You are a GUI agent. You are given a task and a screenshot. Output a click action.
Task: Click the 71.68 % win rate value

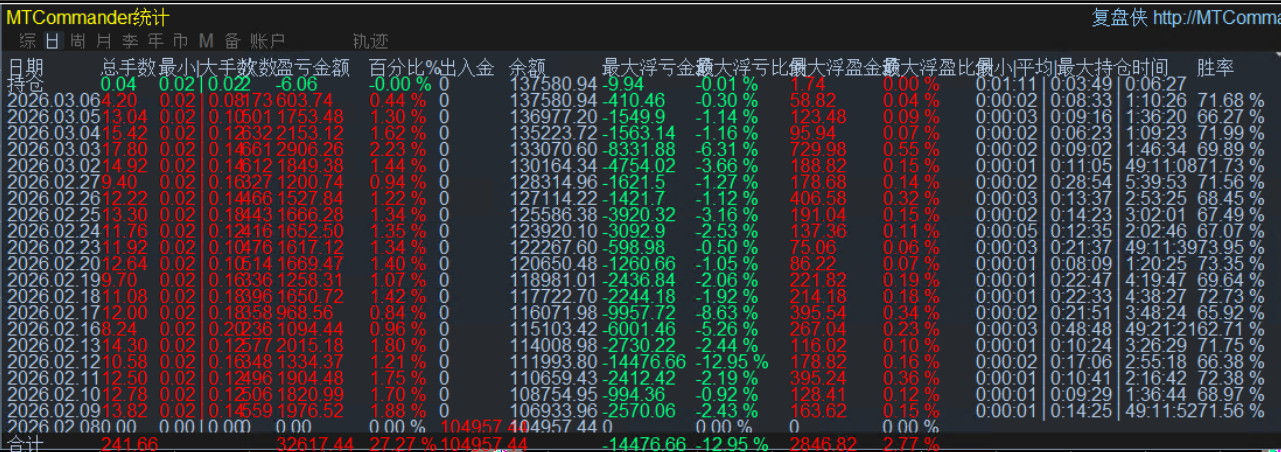(1231, 101)
